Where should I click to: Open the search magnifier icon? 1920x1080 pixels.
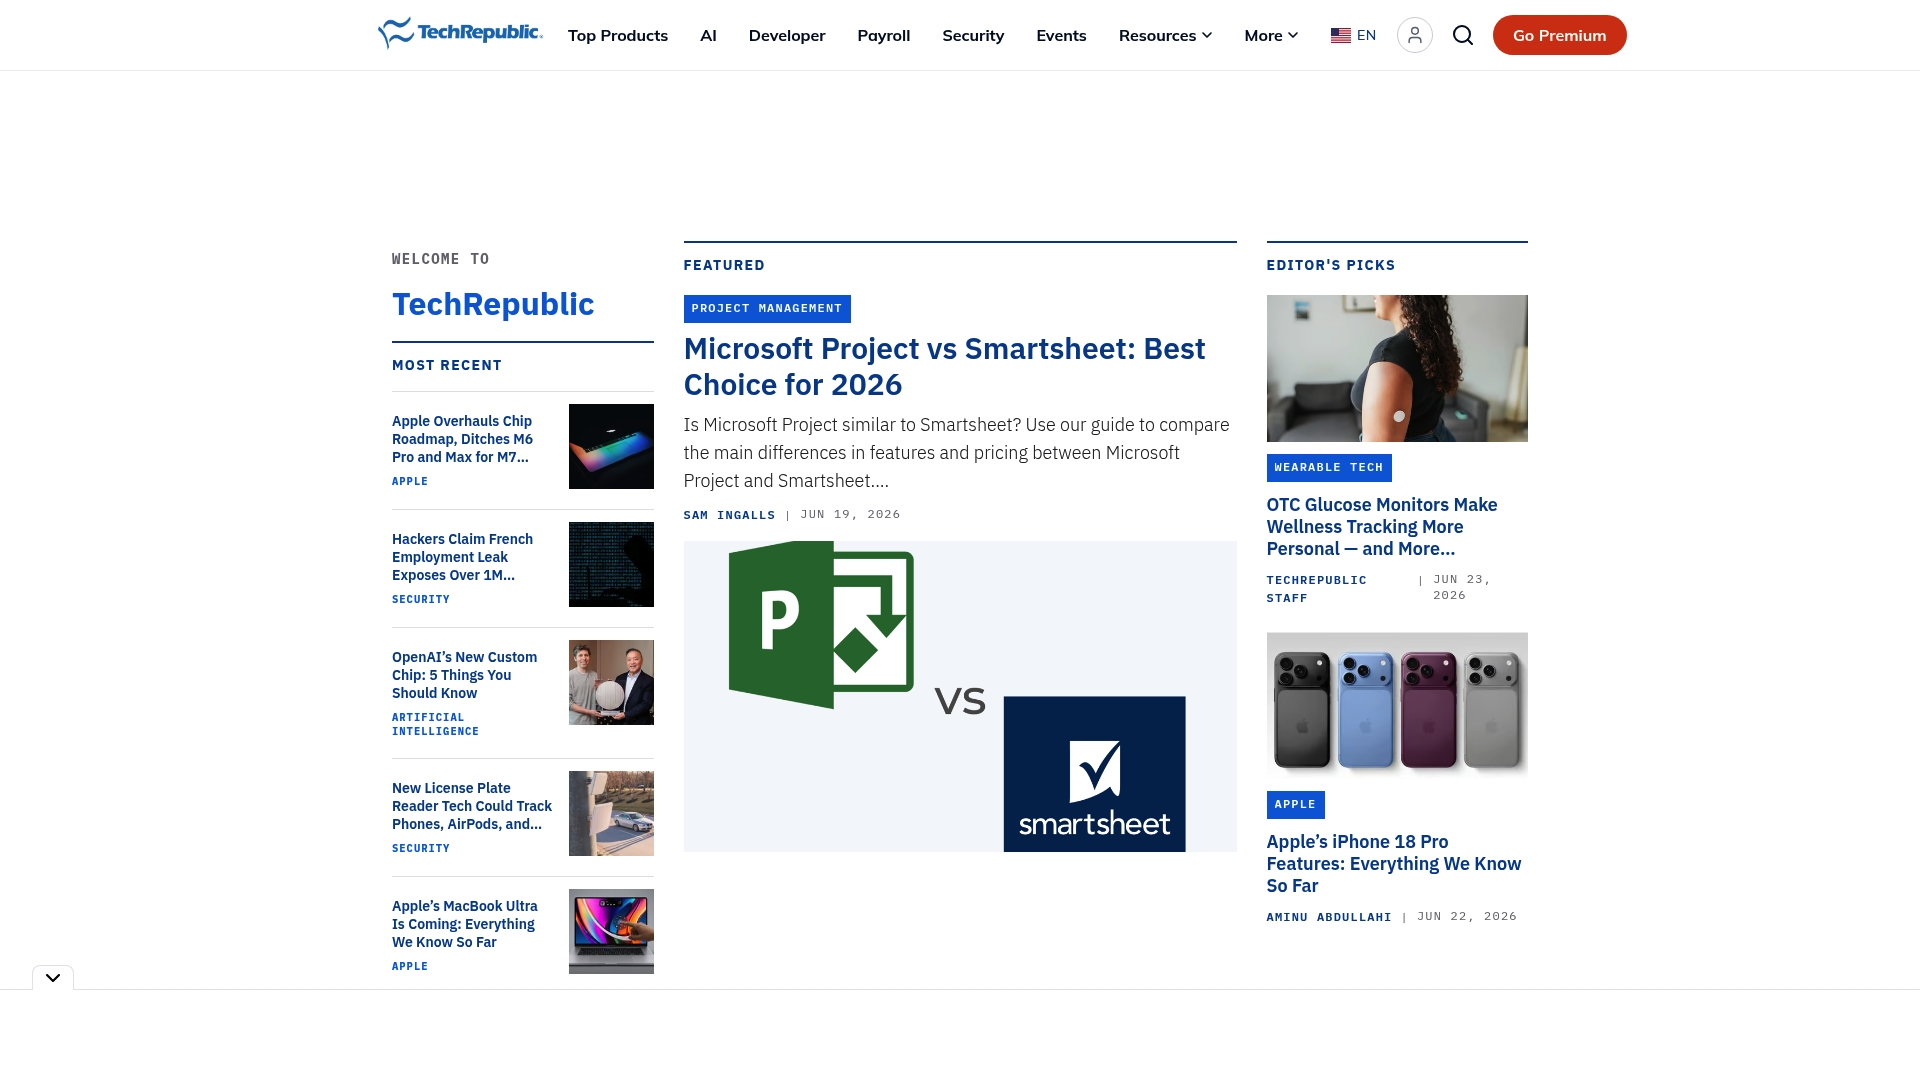(x=1463, y=35)
